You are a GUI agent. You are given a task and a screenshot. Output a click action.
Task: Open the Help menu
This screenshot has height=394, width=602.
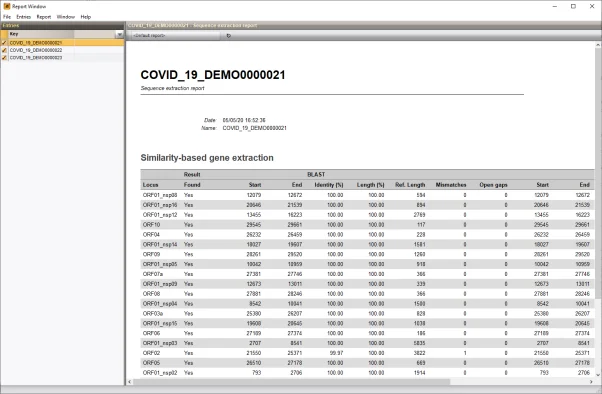[x=86, y=17]
